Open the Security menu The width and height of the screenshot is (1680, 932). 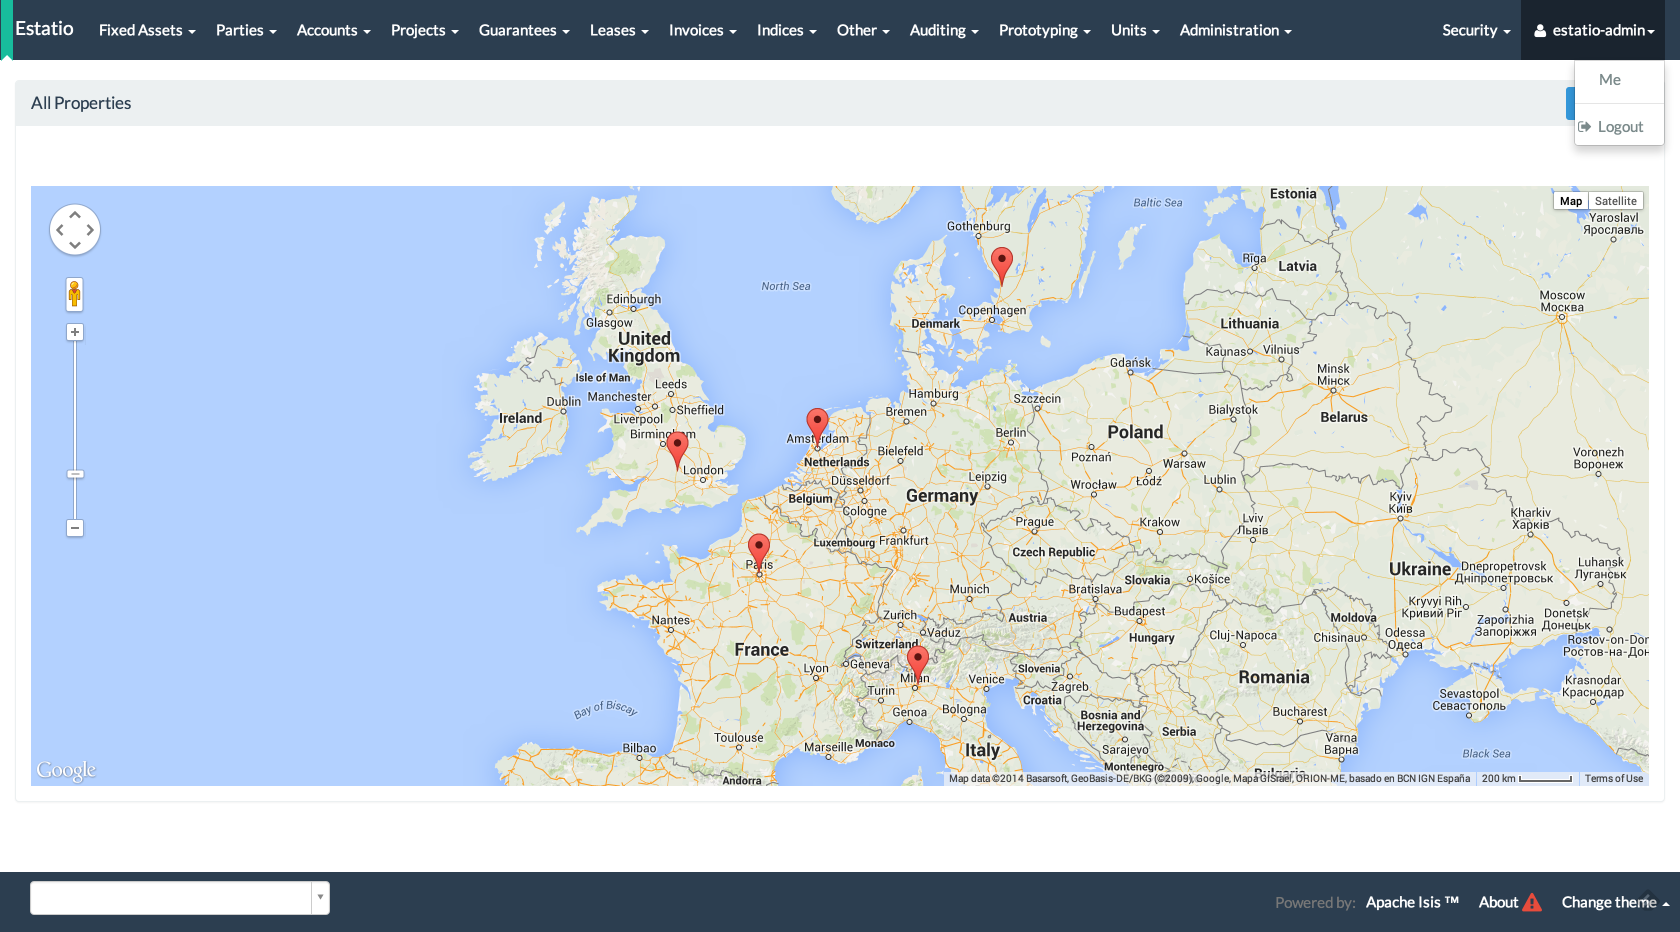tap(1476, 30)
